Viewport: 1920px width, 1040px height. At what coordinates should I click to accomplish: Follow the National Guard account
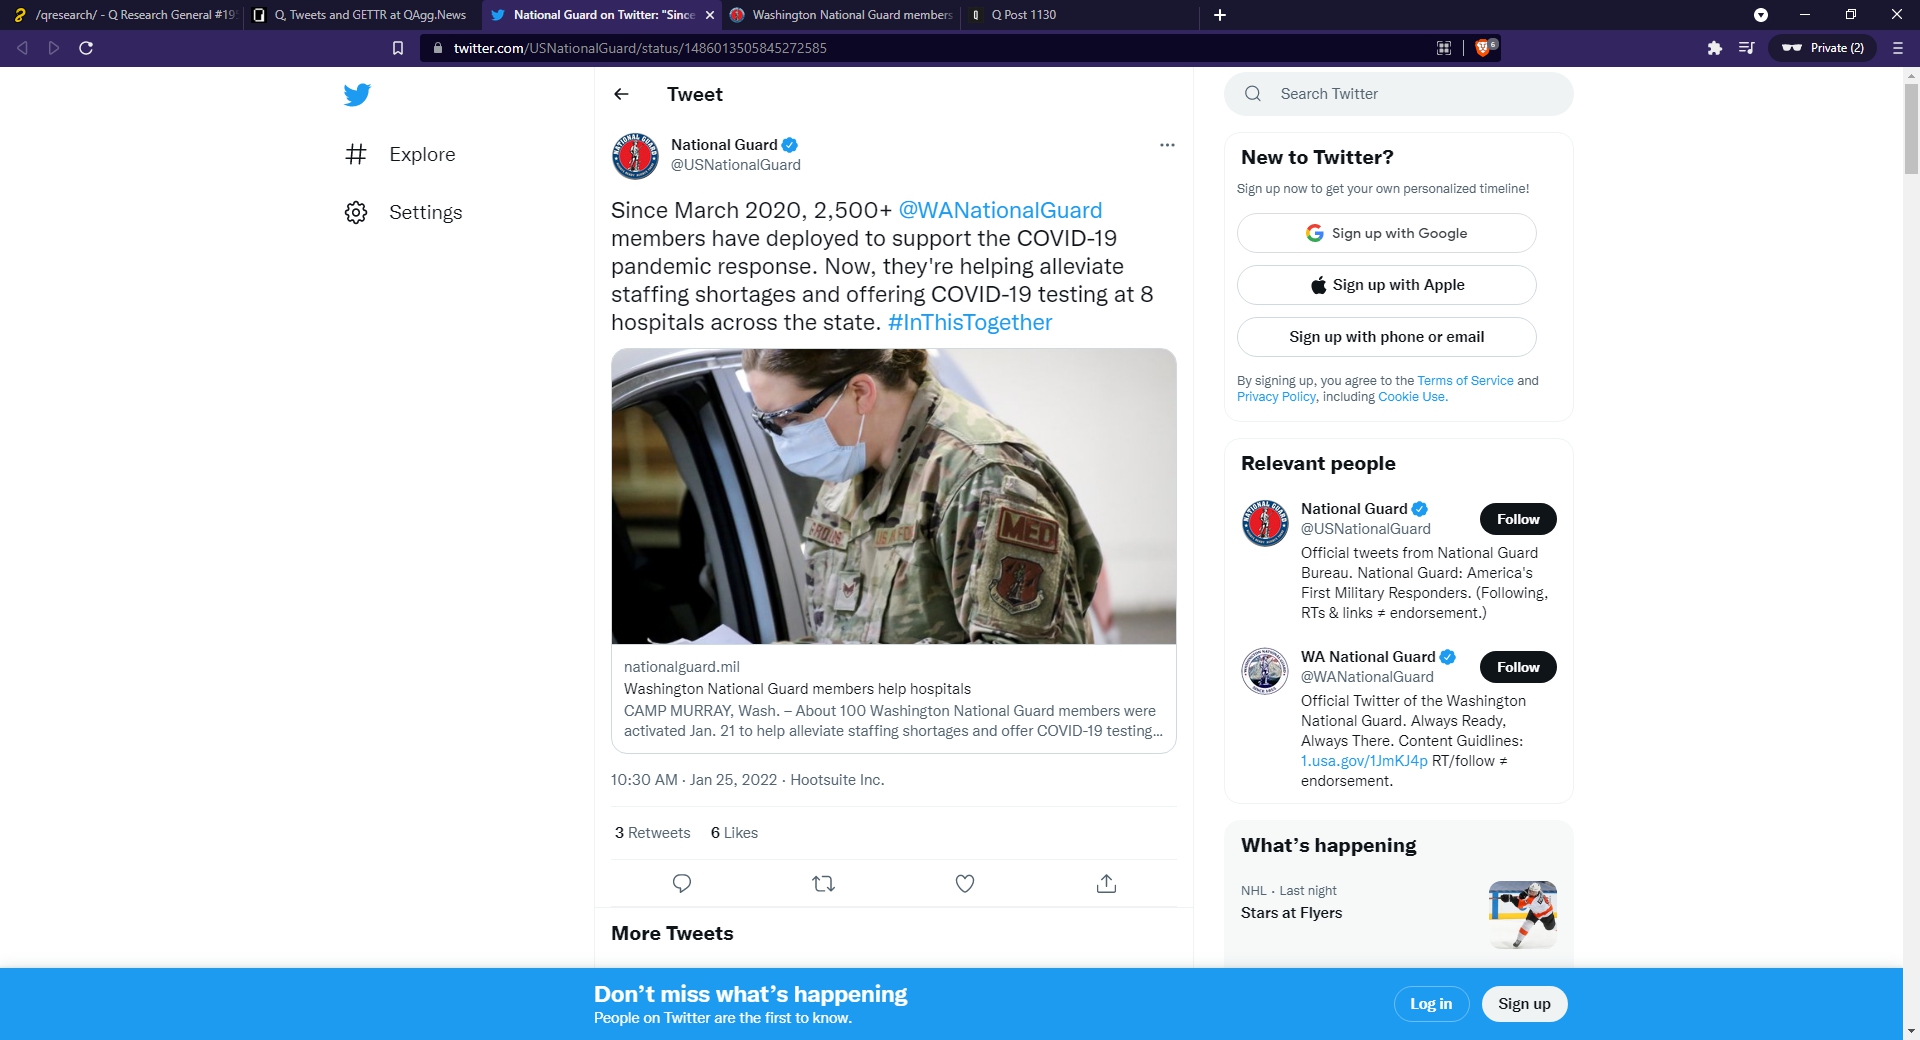(1518, 519)
